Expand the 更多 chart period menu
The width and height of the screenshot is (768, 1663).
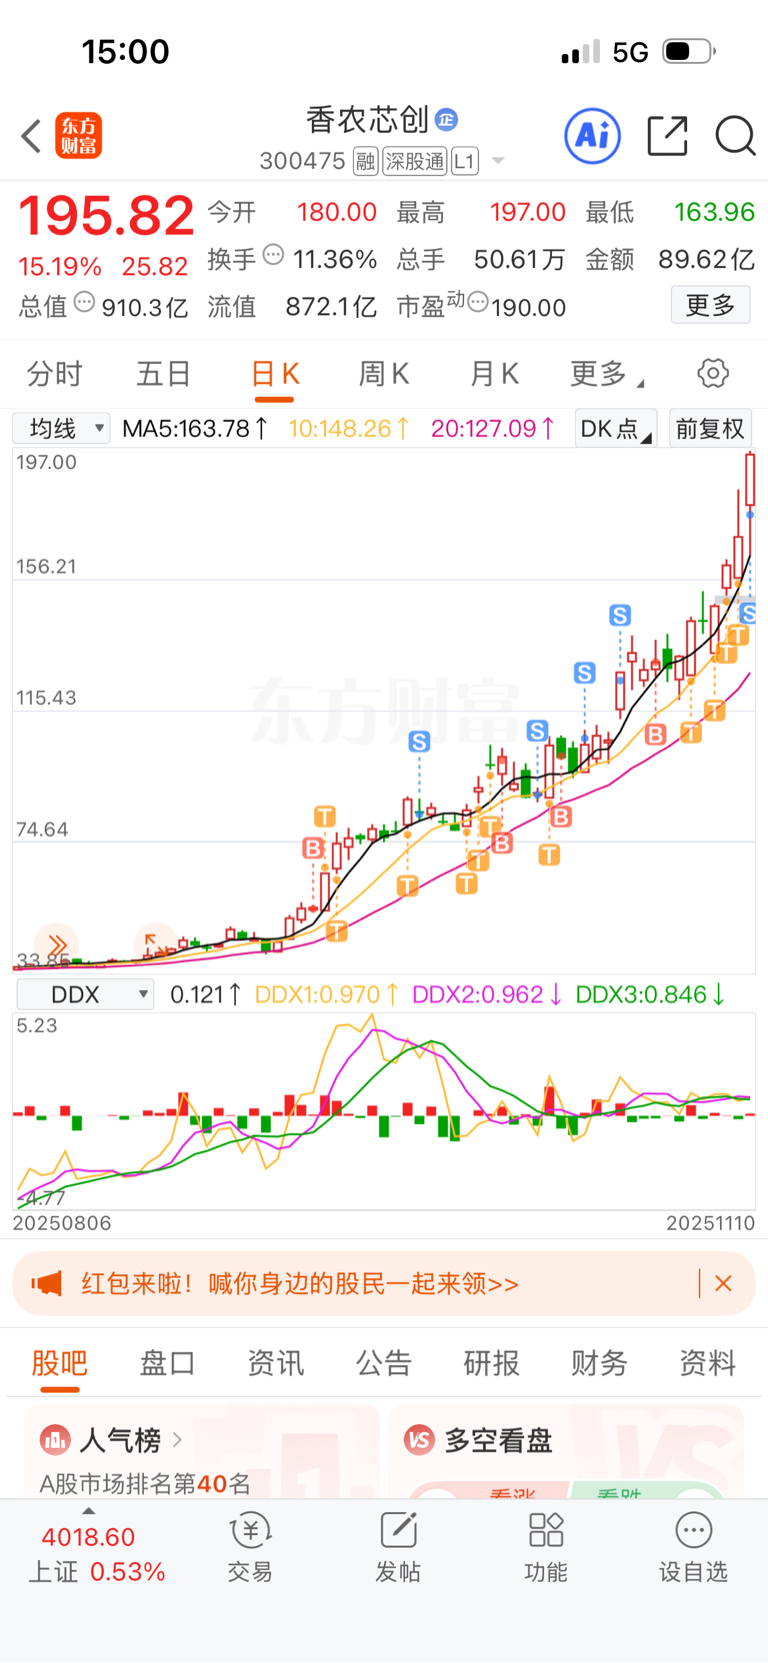coord(606,374)
